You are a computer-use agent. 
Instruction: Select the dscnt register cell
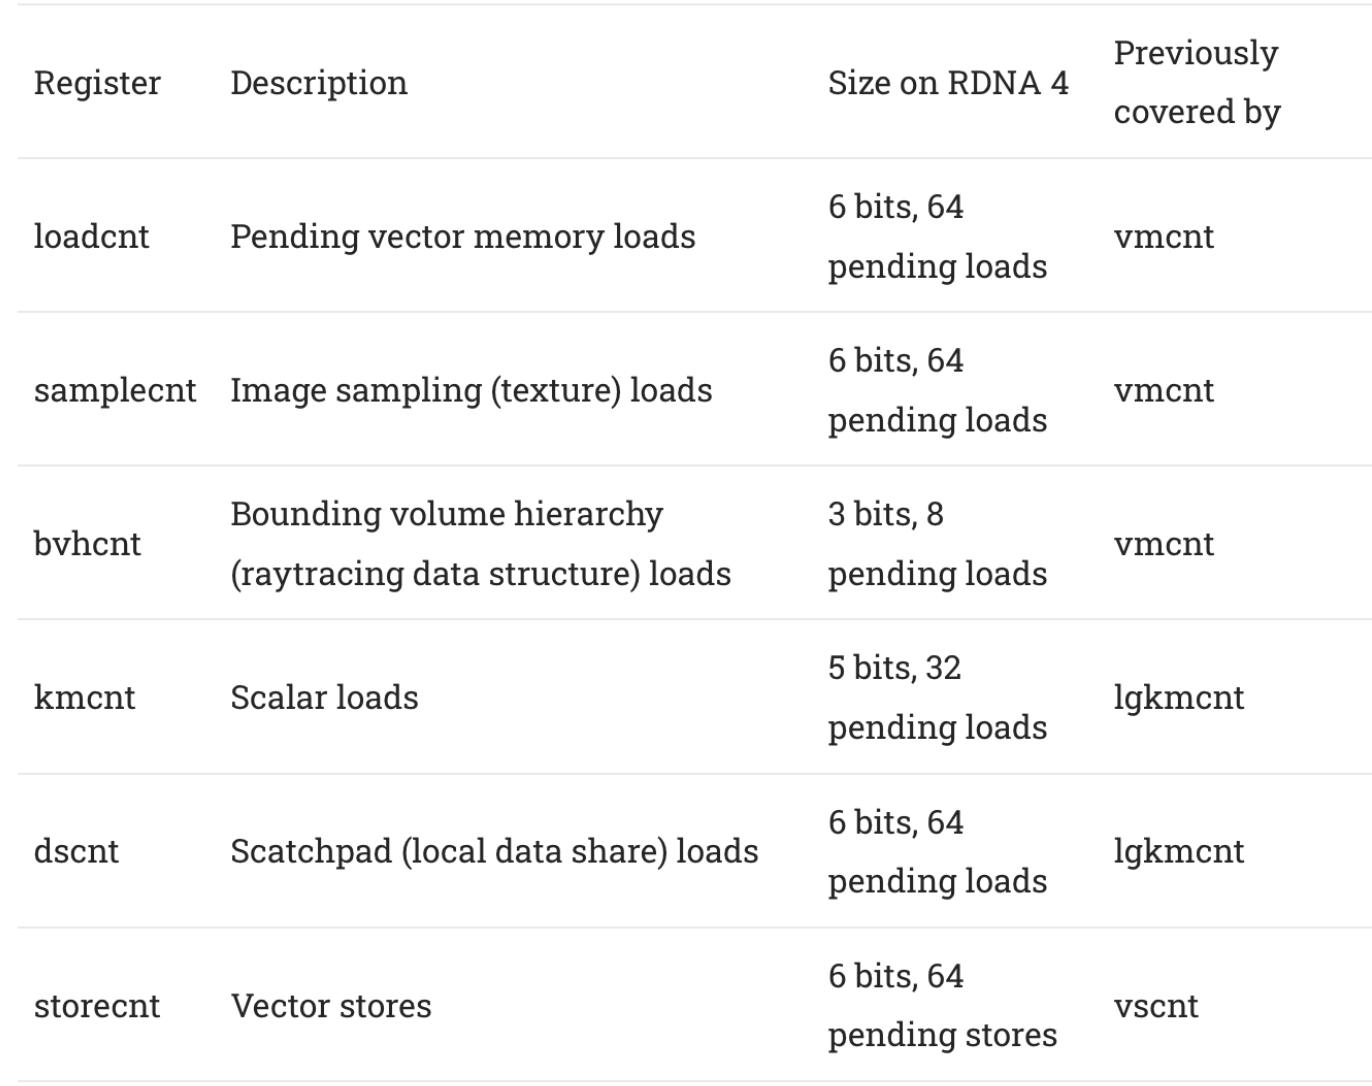click(x=76, y=852)
